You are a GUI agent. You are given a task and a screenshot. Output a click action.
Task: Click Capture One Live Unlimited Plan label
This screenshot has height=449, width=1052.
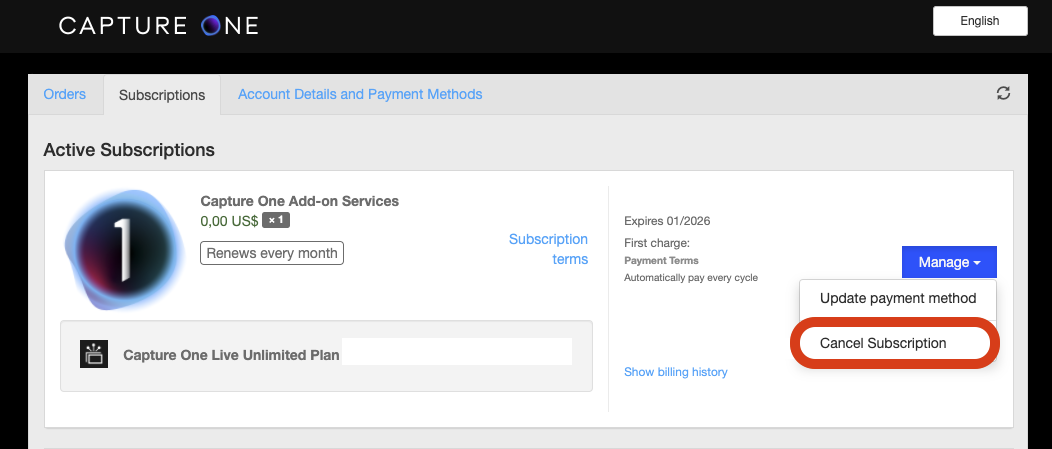pyautogui.click(x=231, y=355)
